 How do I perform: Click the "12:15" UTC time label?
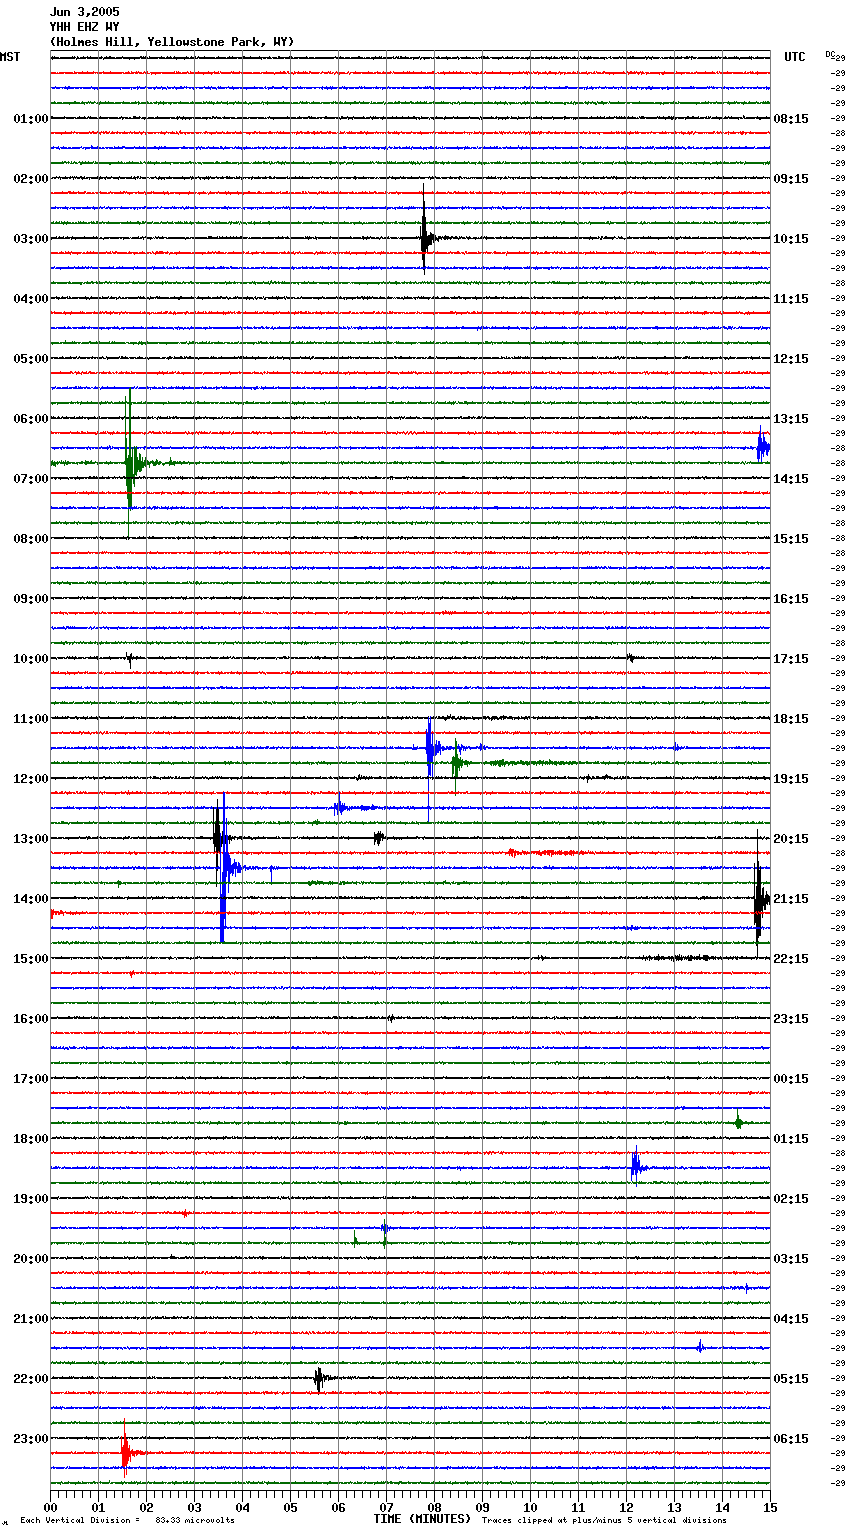[791, 359]
